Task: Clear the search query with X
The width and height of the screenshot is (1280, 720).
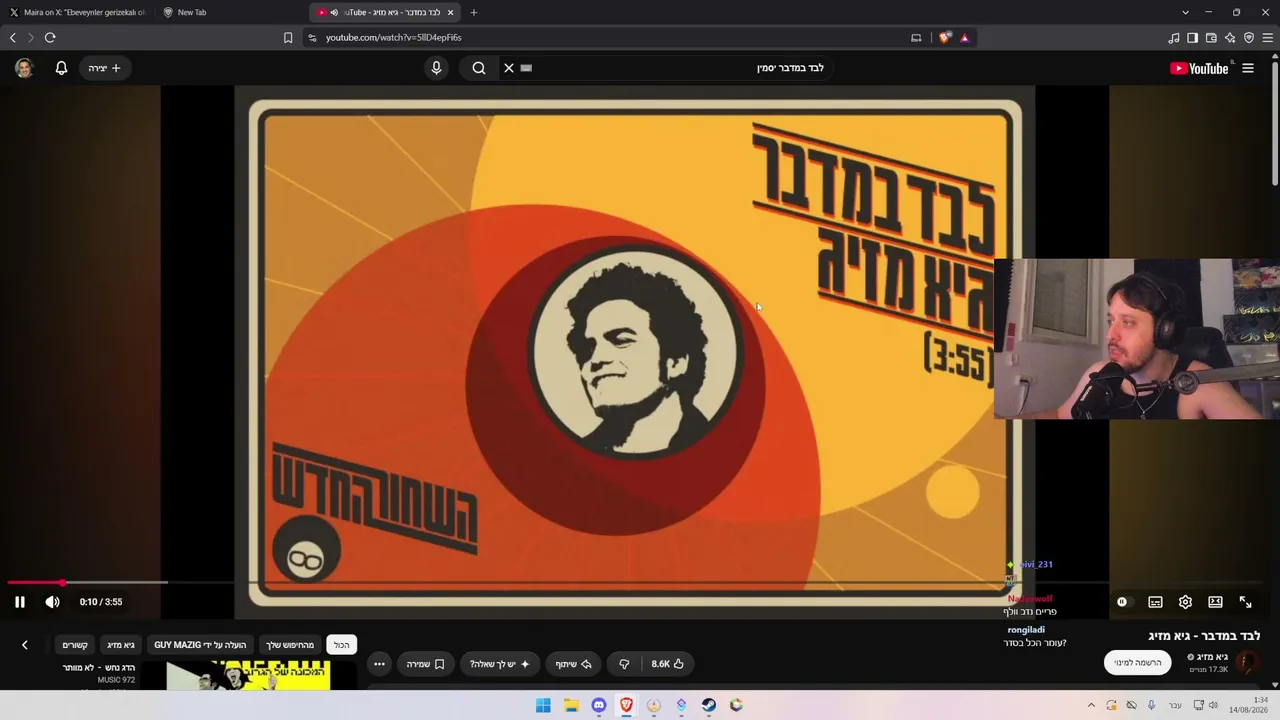Action: [x=508, y=68]
